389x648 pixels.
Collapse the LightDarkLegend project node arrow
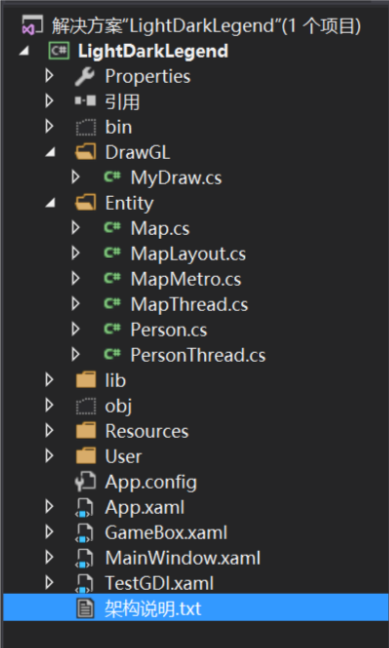click(24, 51)
